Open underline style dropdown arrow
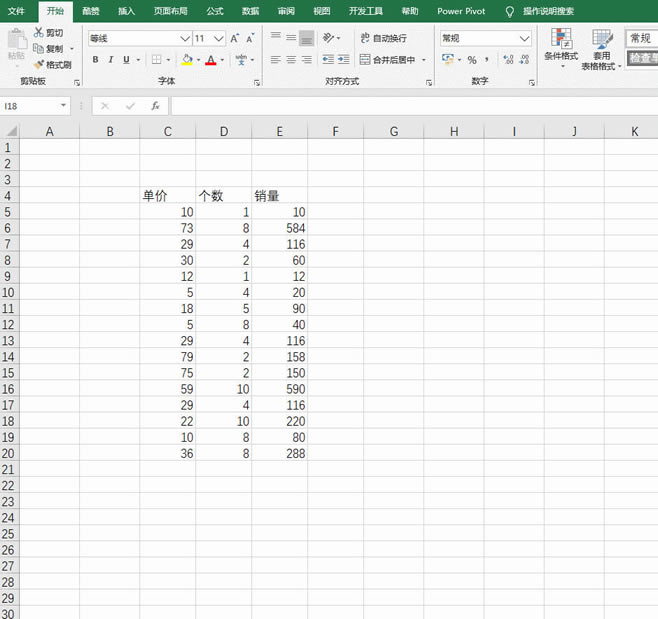658x619 pixels. 138,60
